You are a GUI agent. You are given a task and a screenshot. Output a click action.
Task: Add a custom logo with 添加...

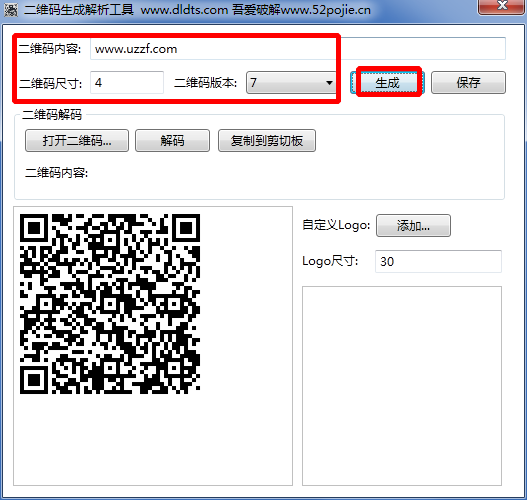413,225
